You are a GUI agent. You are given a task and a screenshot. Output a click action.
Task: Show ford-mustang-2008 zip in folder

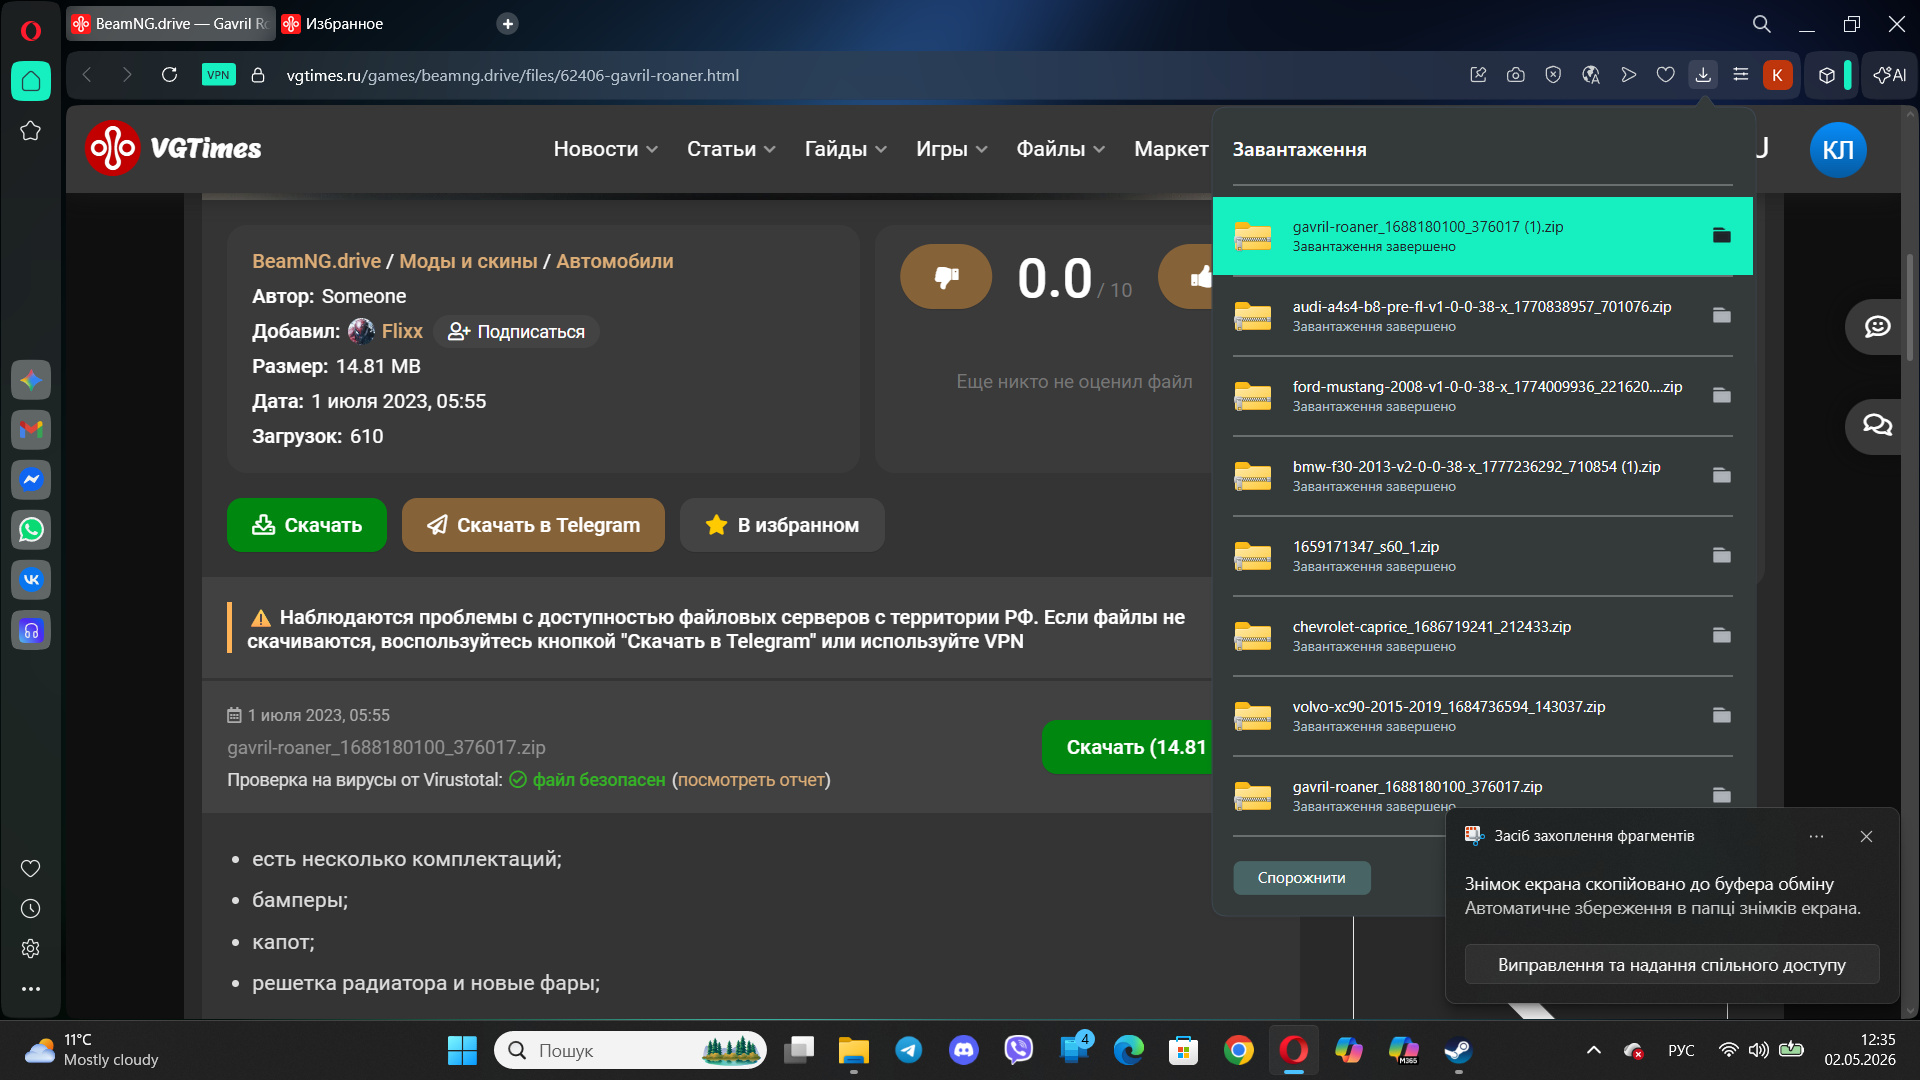[1721, 395]
